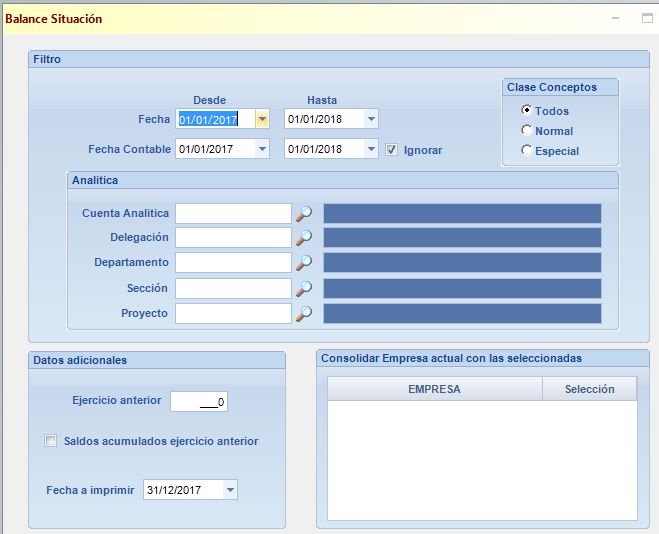Screen dimensions: 659x534
Task: Click the Ejercicio anterior label
Action: click(117, 400)
